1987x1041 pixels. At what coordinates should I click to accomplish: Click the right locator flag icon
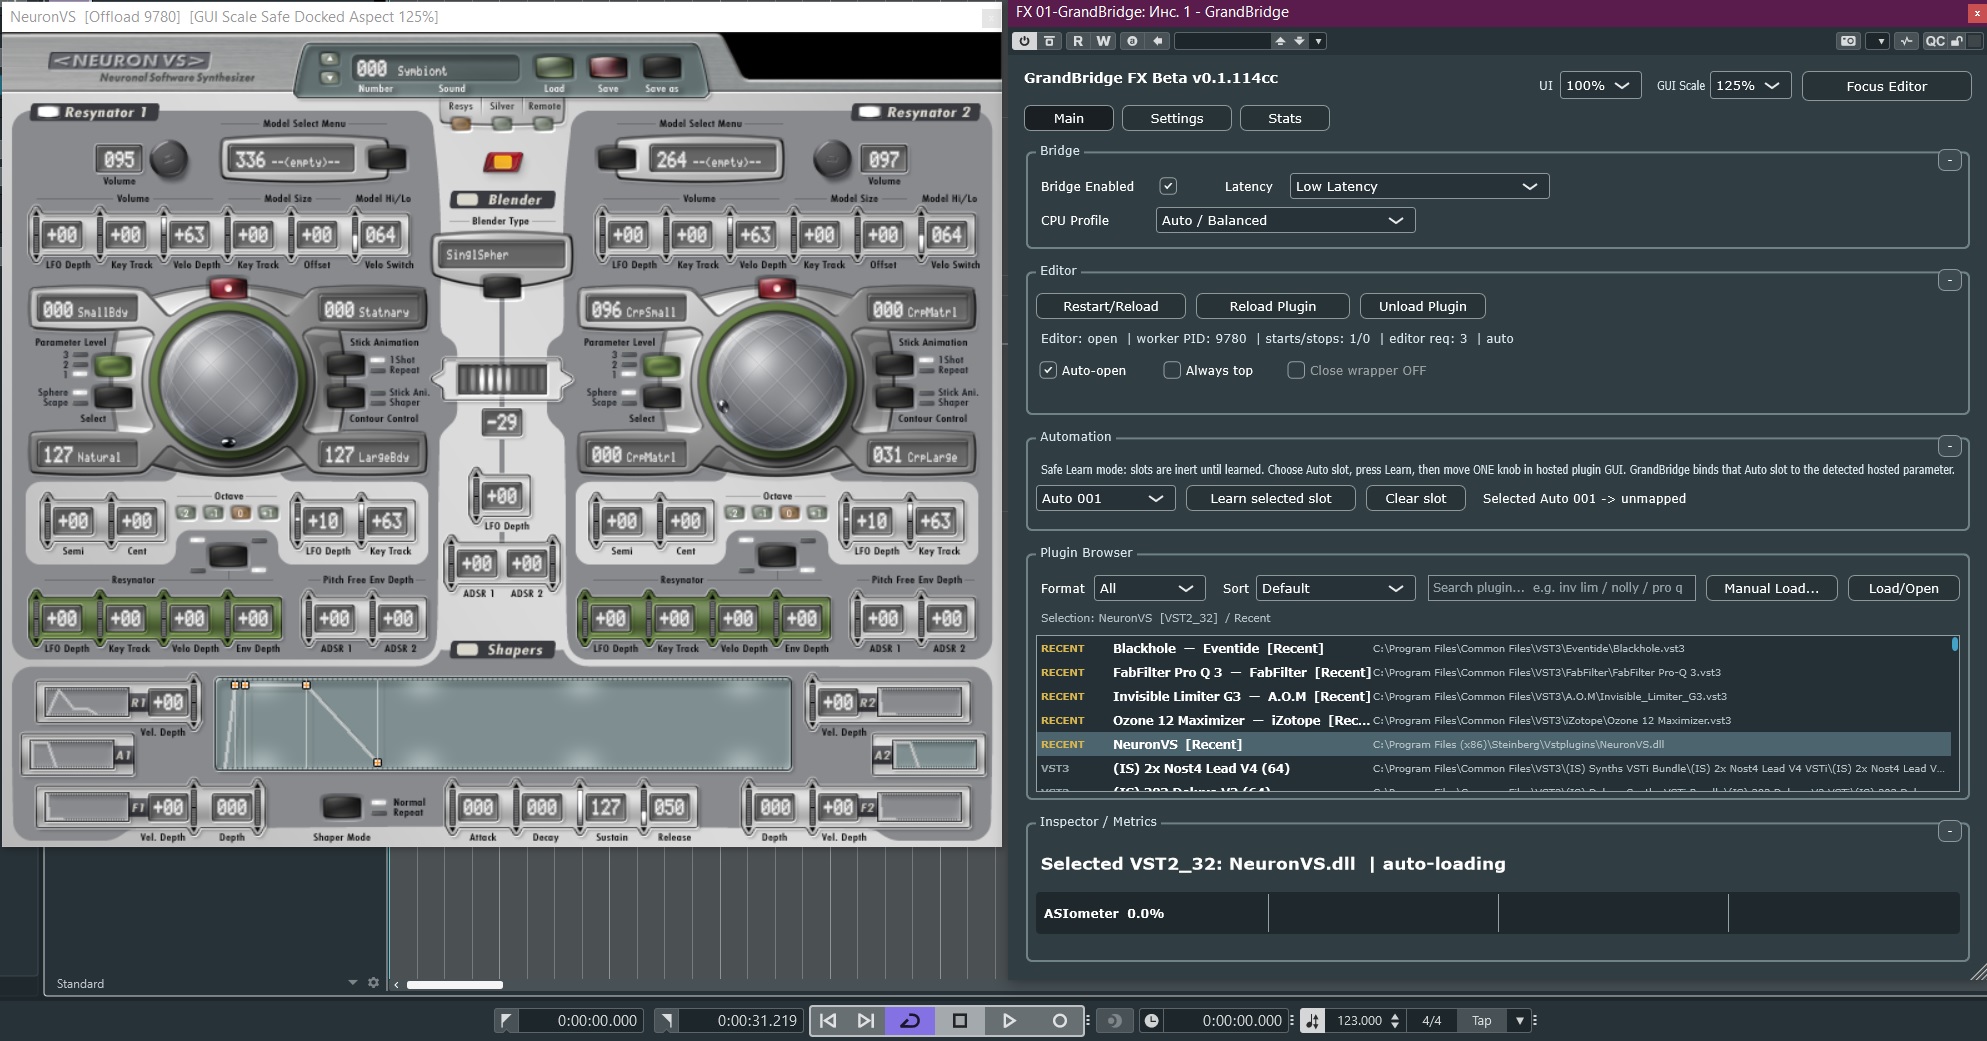(666, 1020)
